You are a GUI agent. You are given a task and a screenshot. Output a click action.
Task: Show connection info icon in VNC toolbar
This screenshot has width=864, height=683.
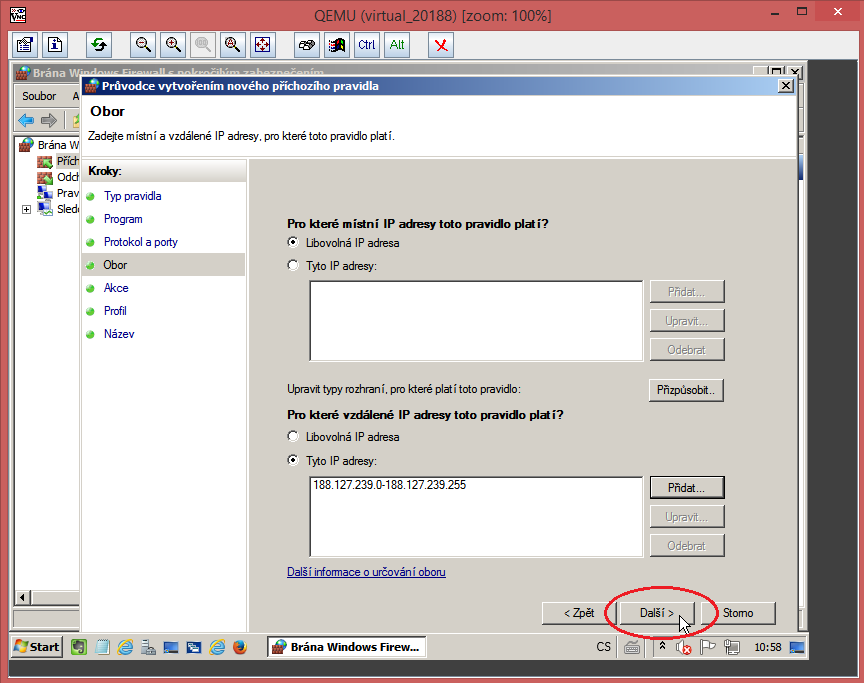click(x=55, y=45)
